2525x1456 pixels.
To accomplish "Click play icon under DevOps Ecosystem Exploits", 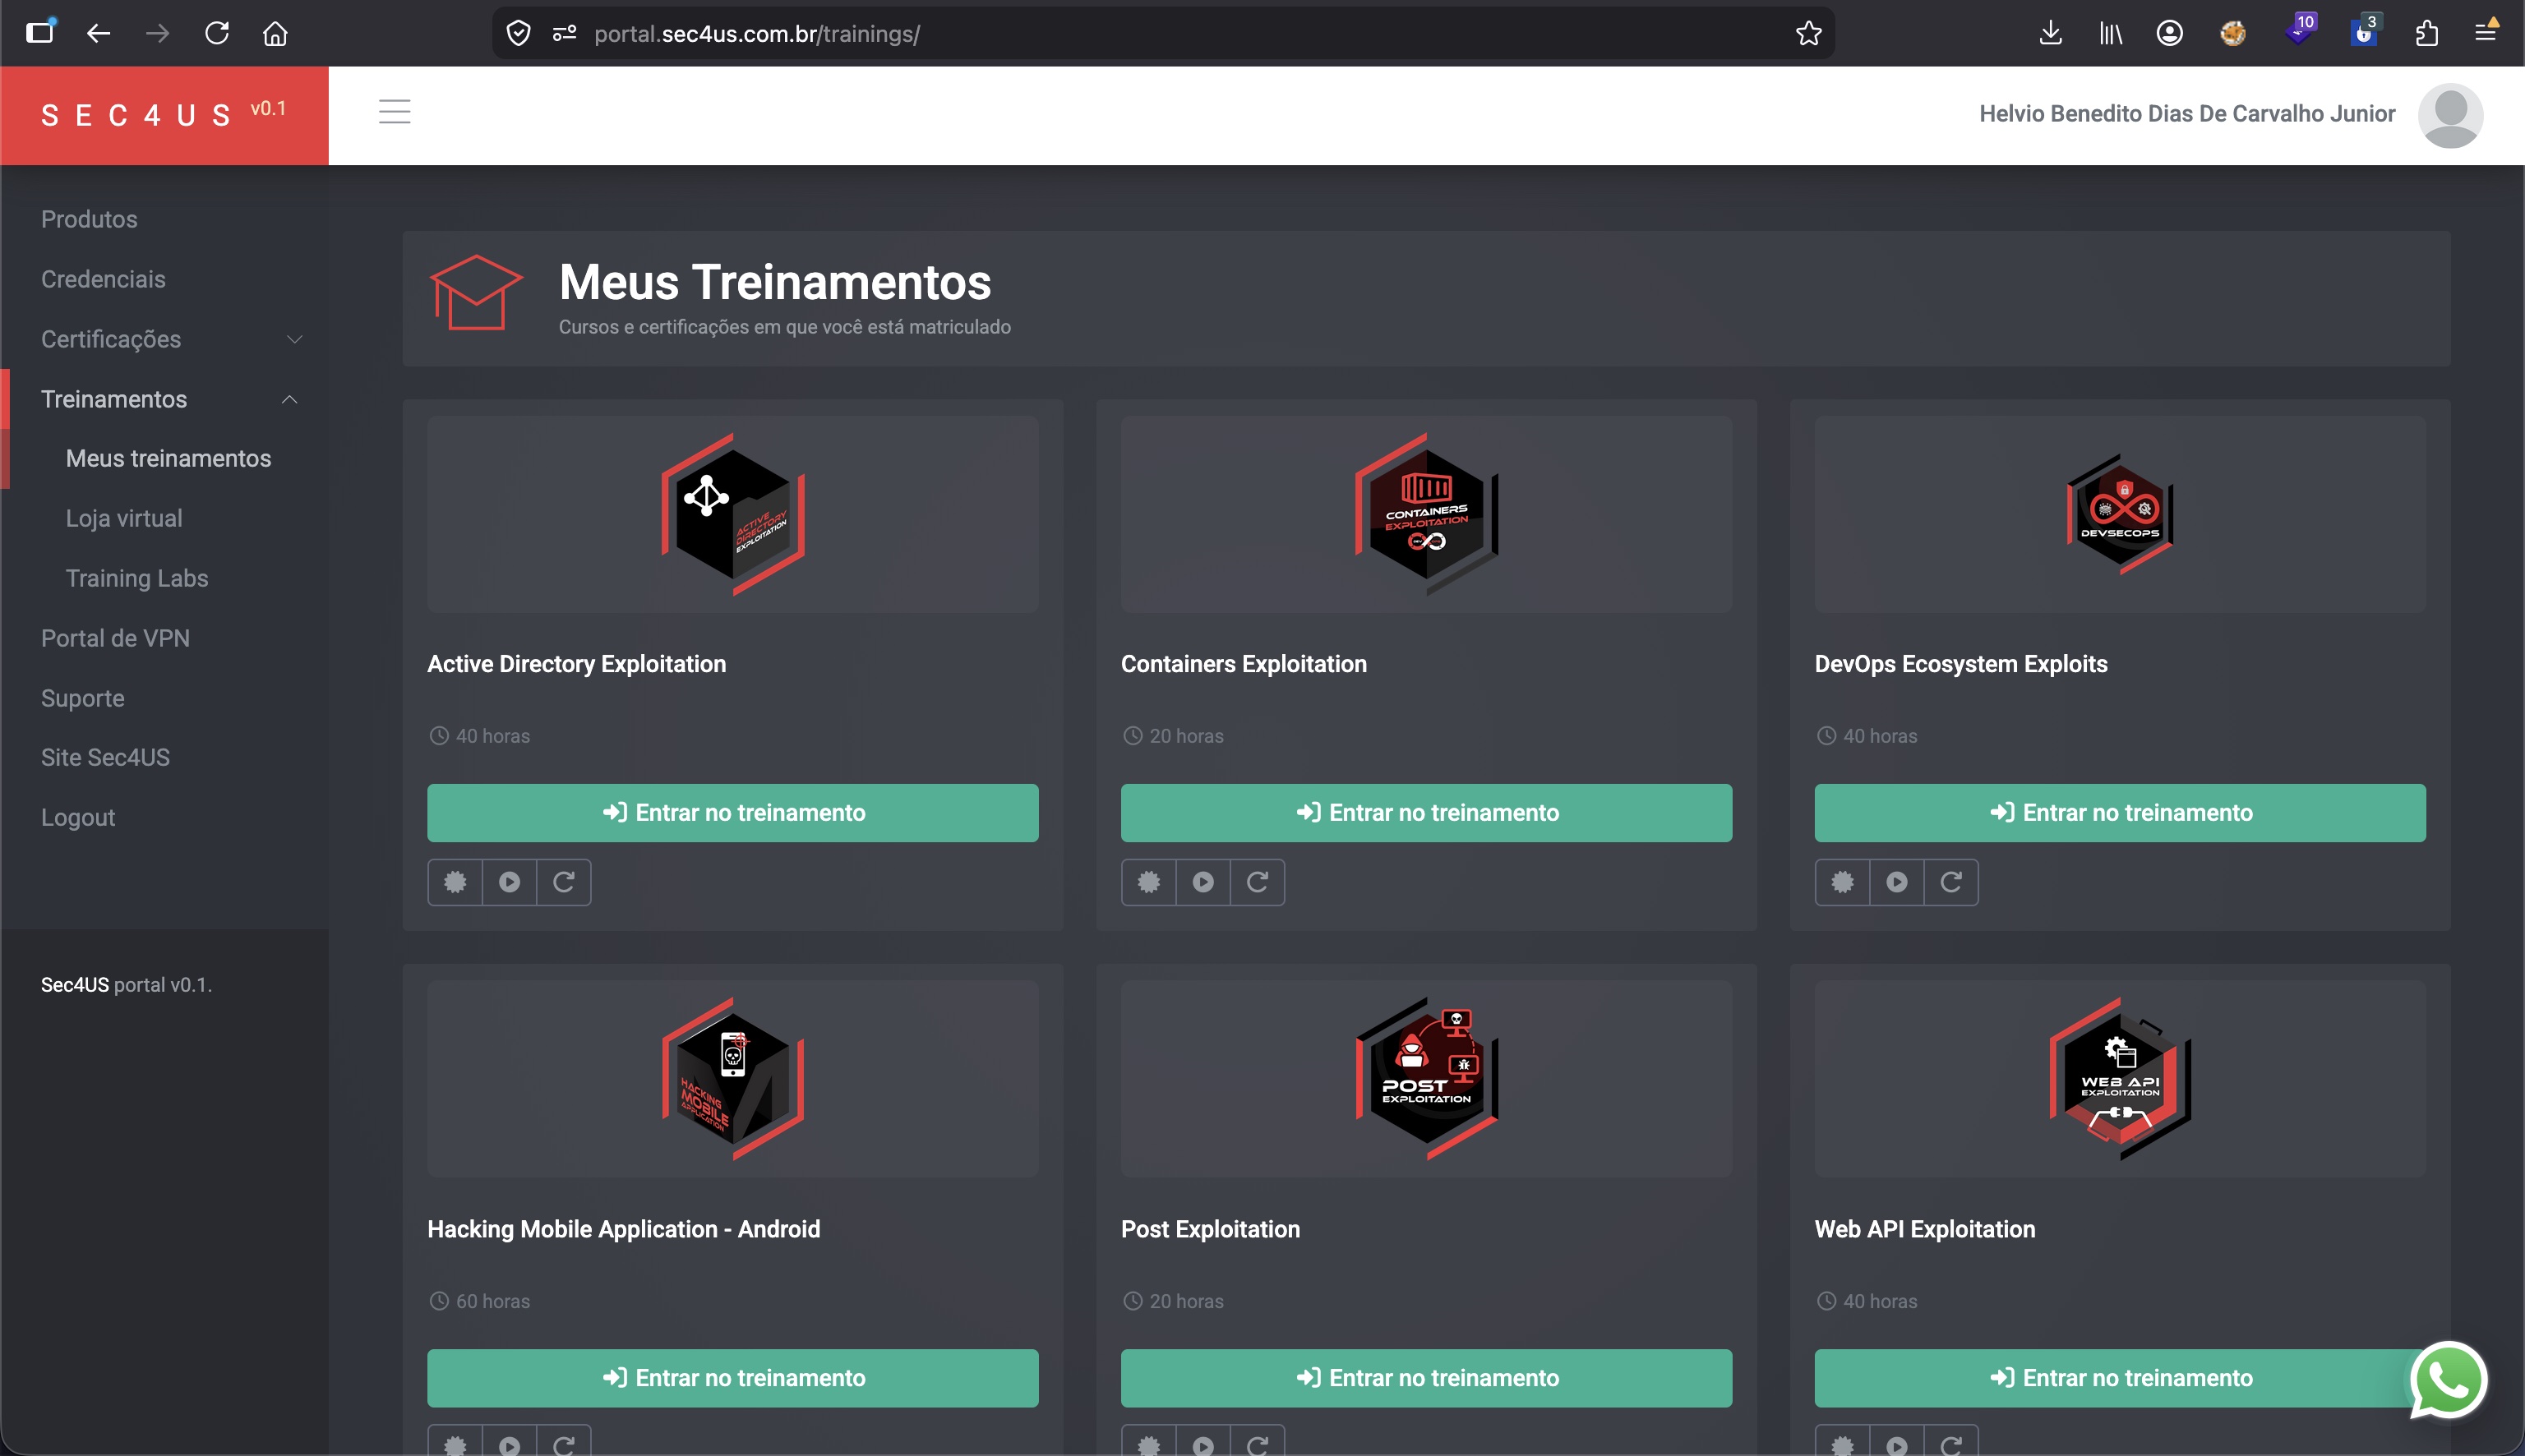I will [x=1897, y=882].
